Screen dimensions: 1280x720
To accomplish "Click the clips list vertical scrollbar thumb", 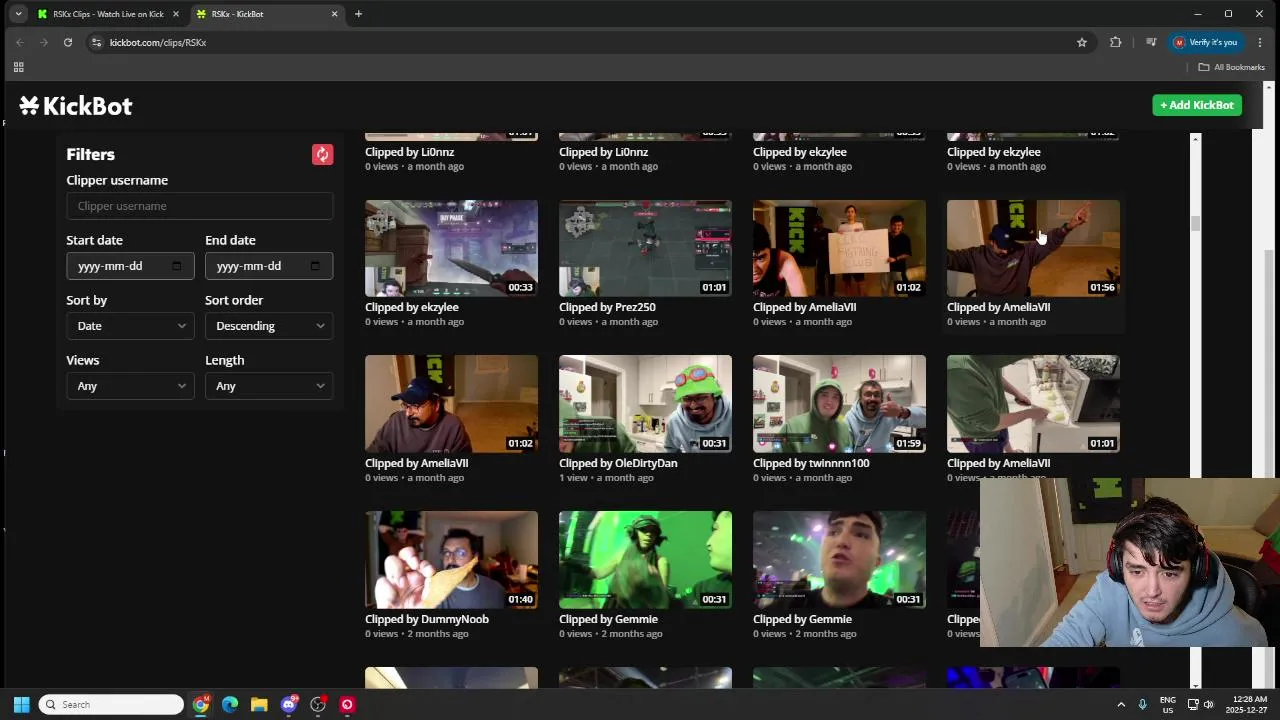I will pyautogui.click(x=1195, y=222).
